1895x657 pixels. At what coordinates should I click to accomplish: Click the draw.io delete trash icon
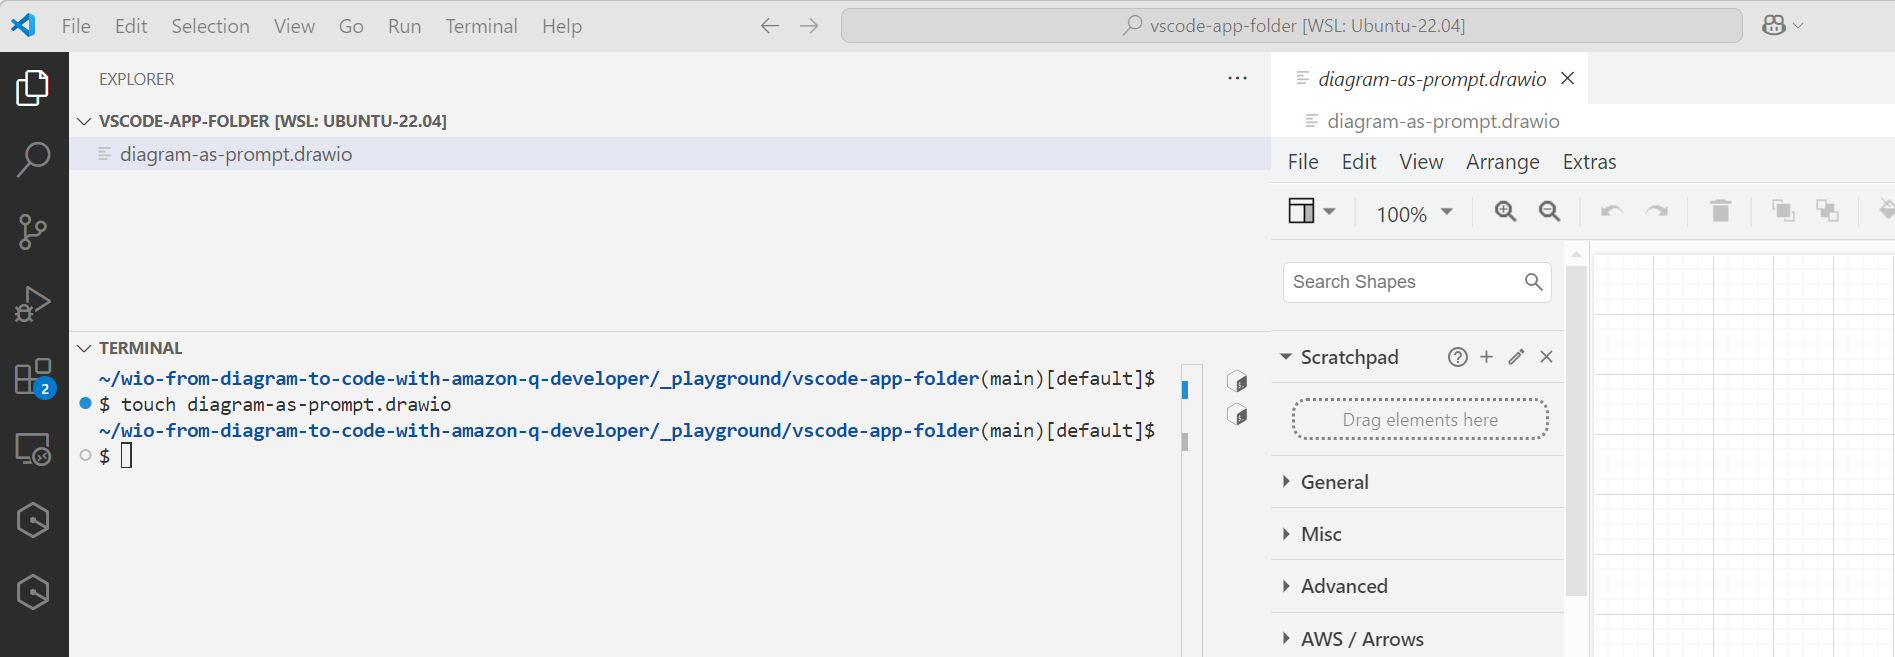pos(1720,211)
